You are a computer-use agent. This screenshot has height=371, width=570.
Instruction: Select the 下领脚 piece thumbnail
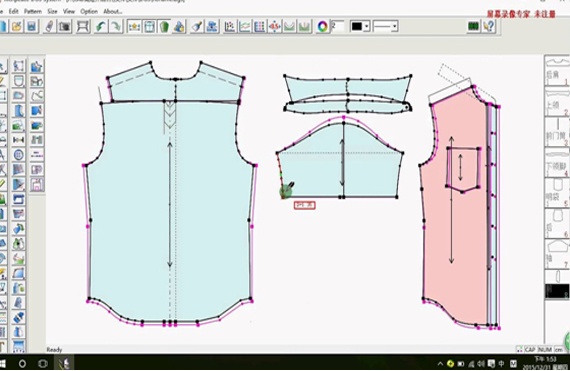point(558,163)
